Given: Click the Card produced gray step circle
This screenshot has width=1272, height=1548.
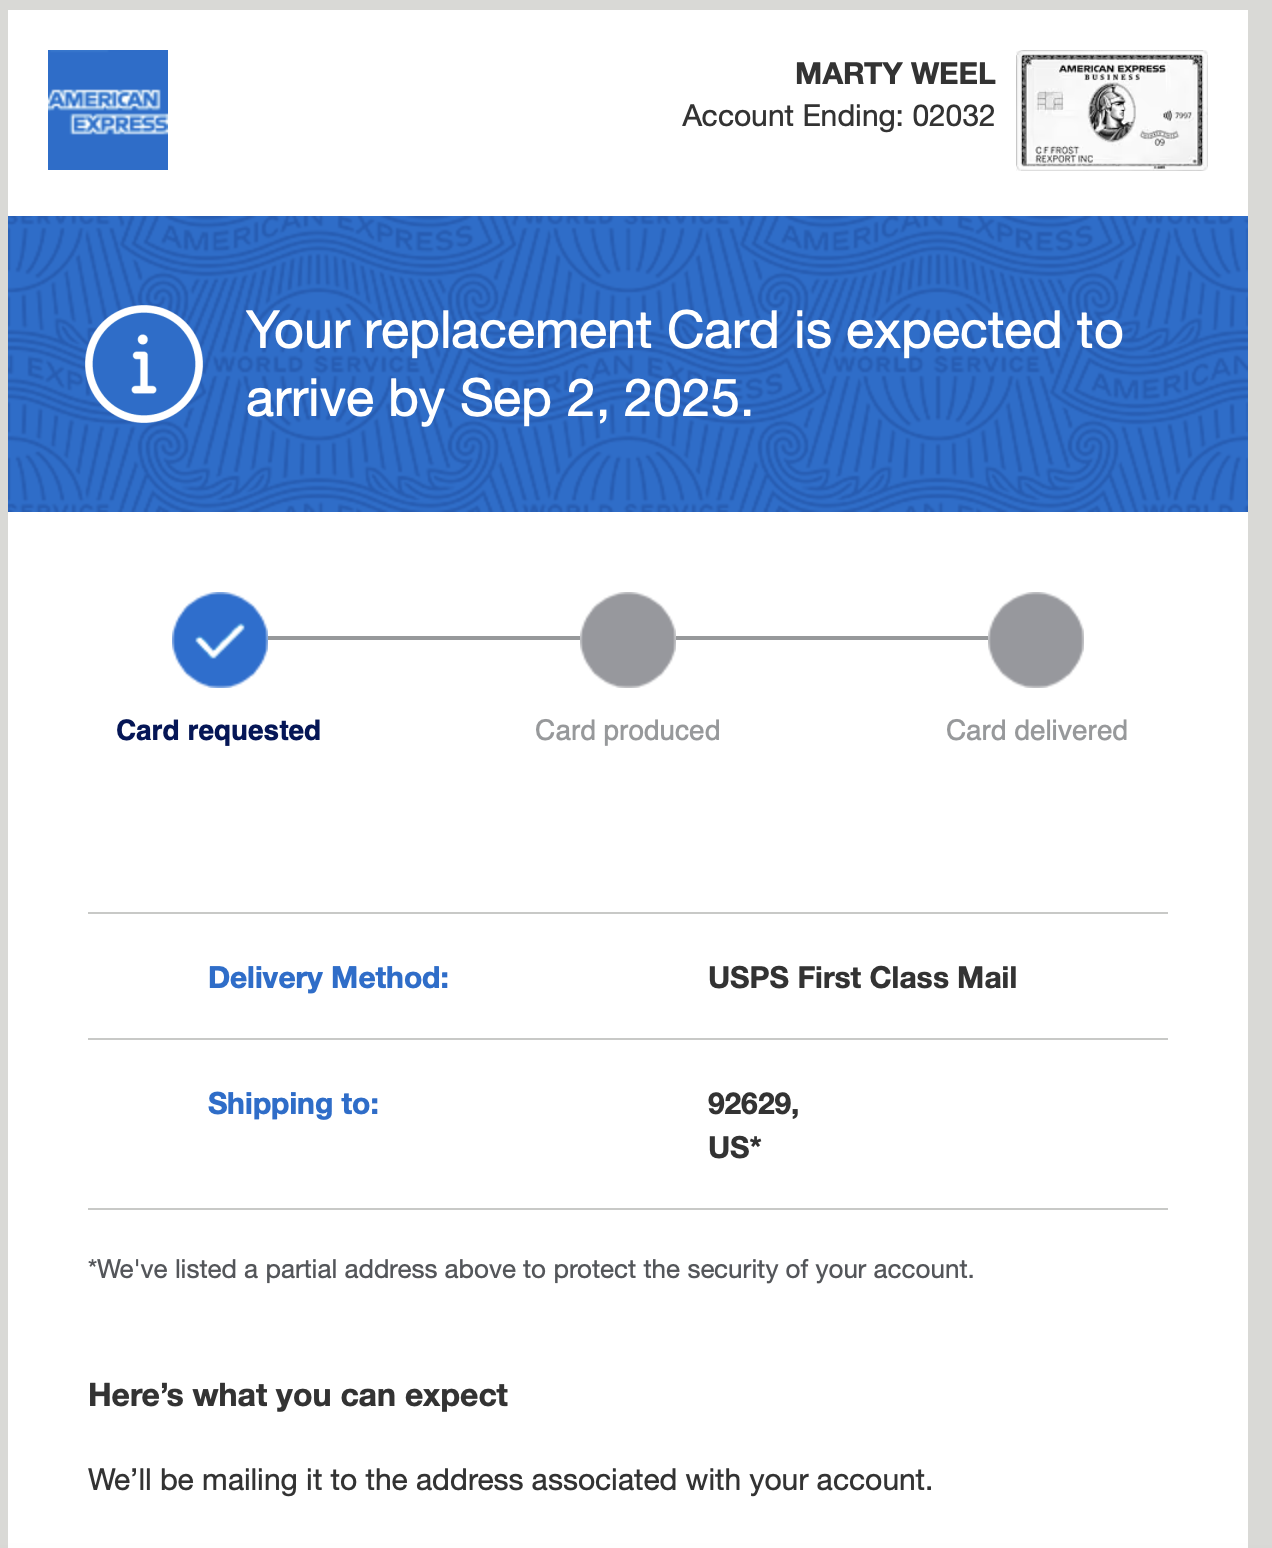Looking at the screenshot, I should click(x=628, y=640).
